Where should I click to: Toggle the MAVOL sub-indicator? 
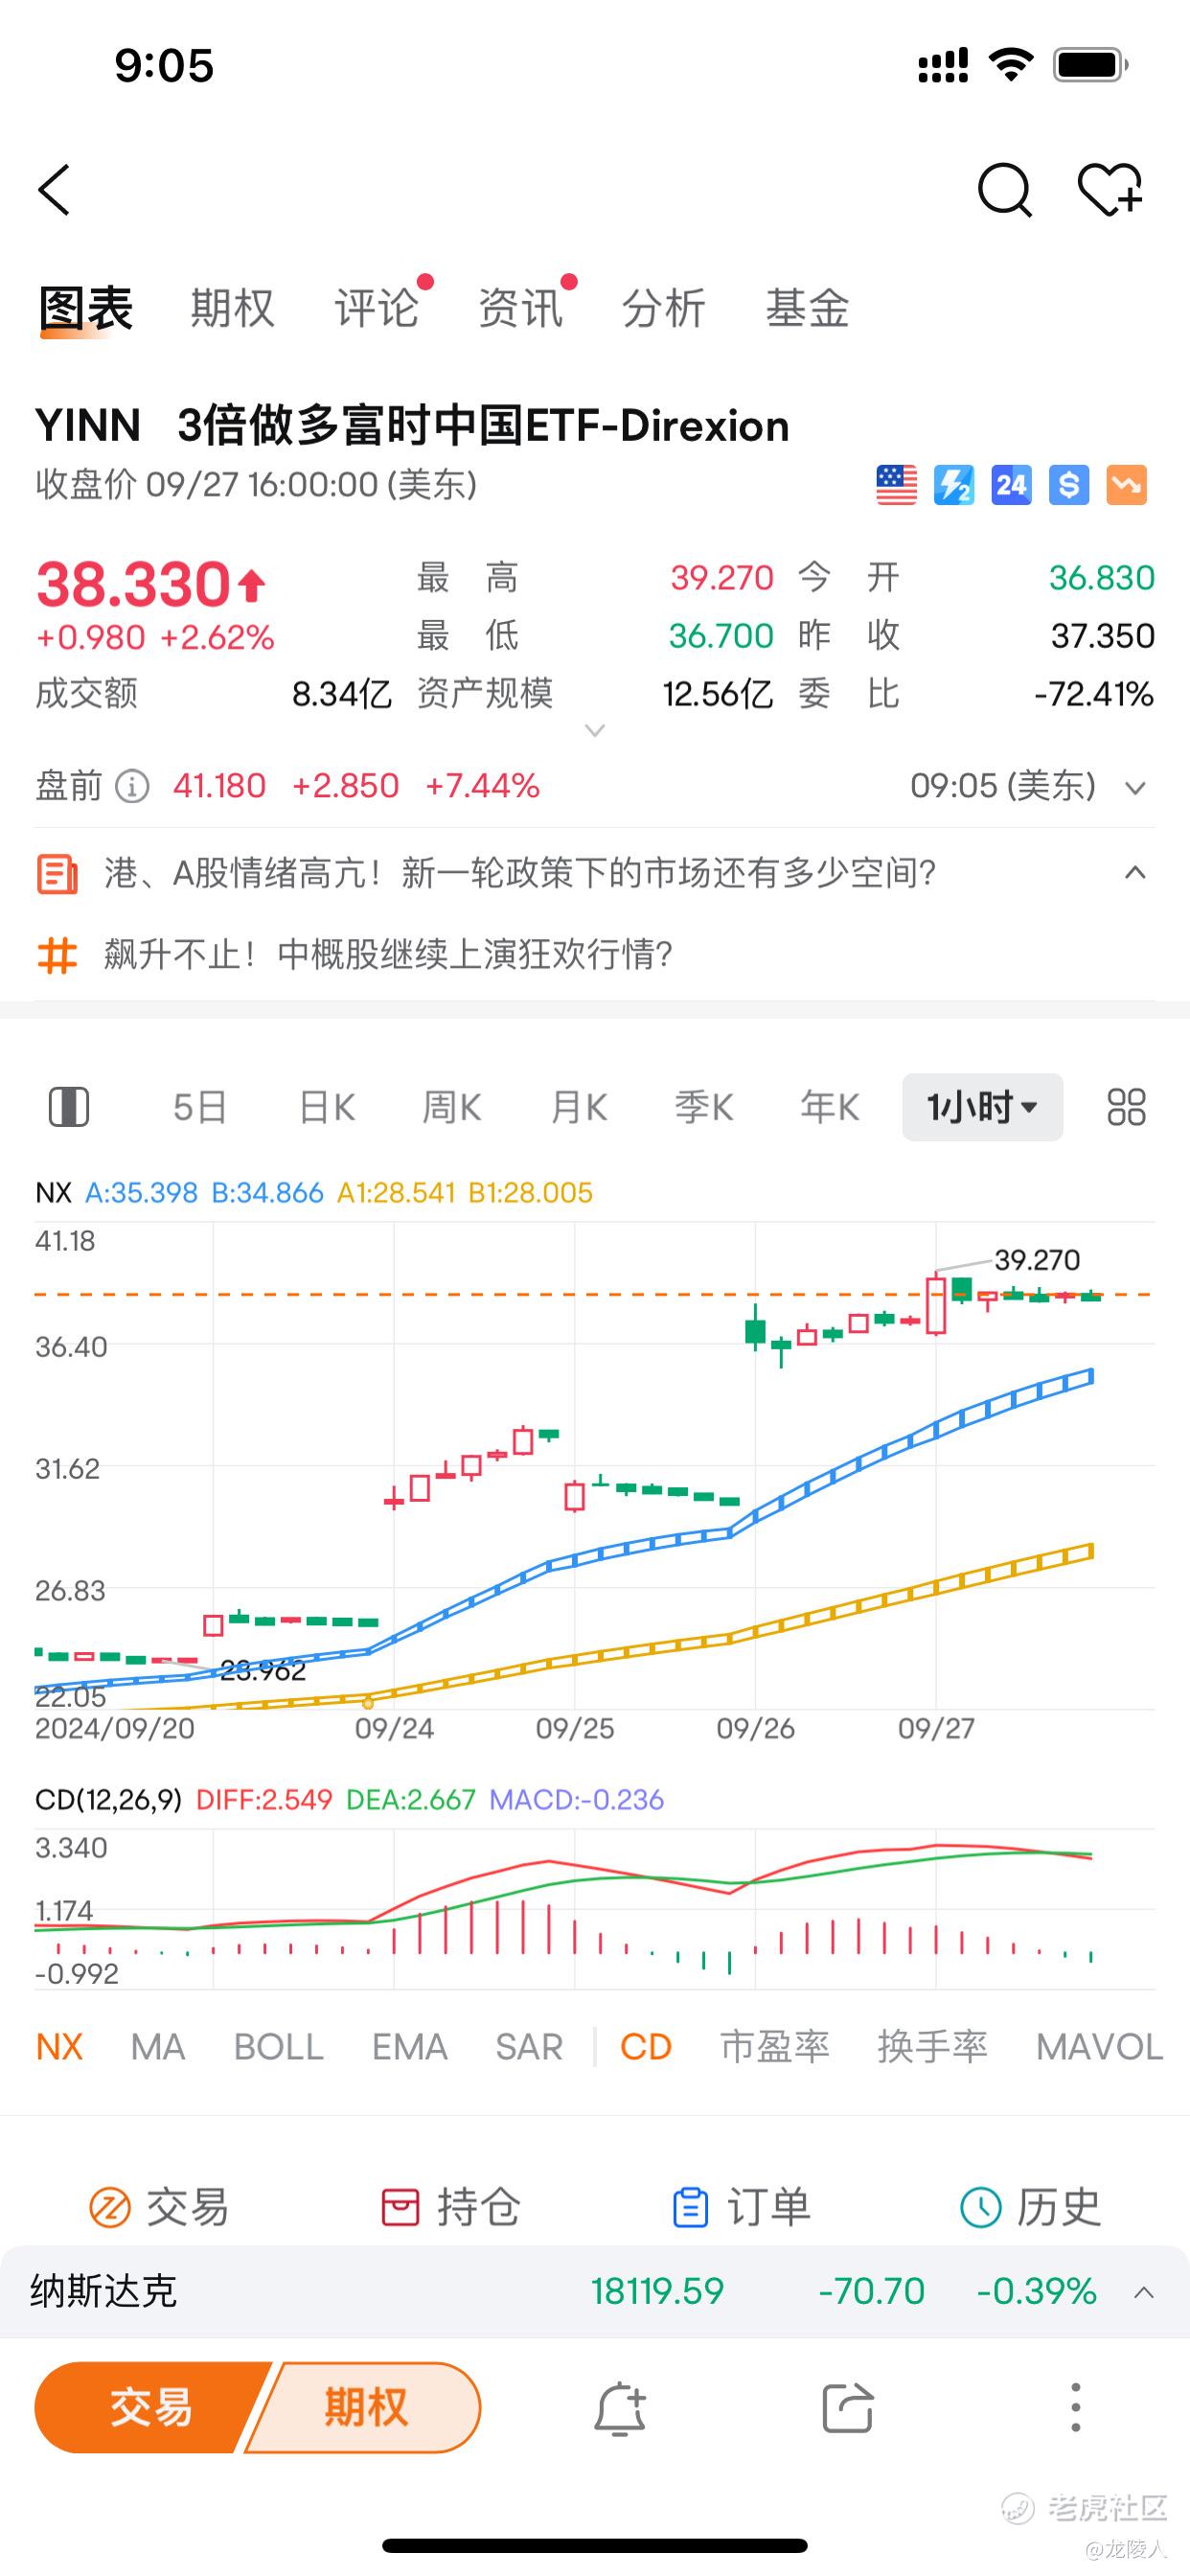(x=1099, y=2046)
